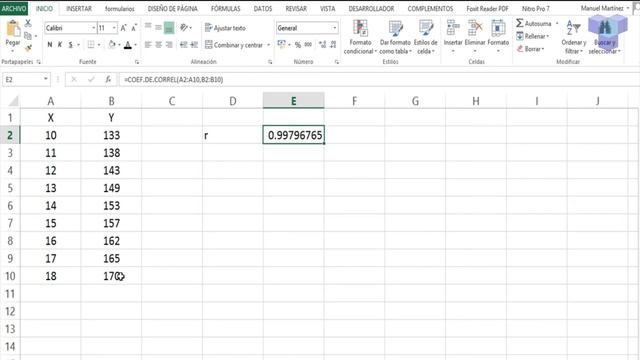Open Fuente dialog launcher

tap(137, 62)
